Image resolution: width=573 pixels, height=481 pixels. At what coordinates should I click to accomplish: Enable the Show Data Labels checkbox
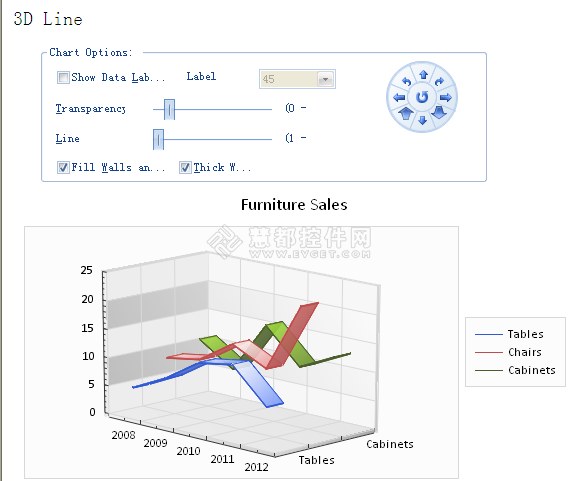tap(63, 77)
